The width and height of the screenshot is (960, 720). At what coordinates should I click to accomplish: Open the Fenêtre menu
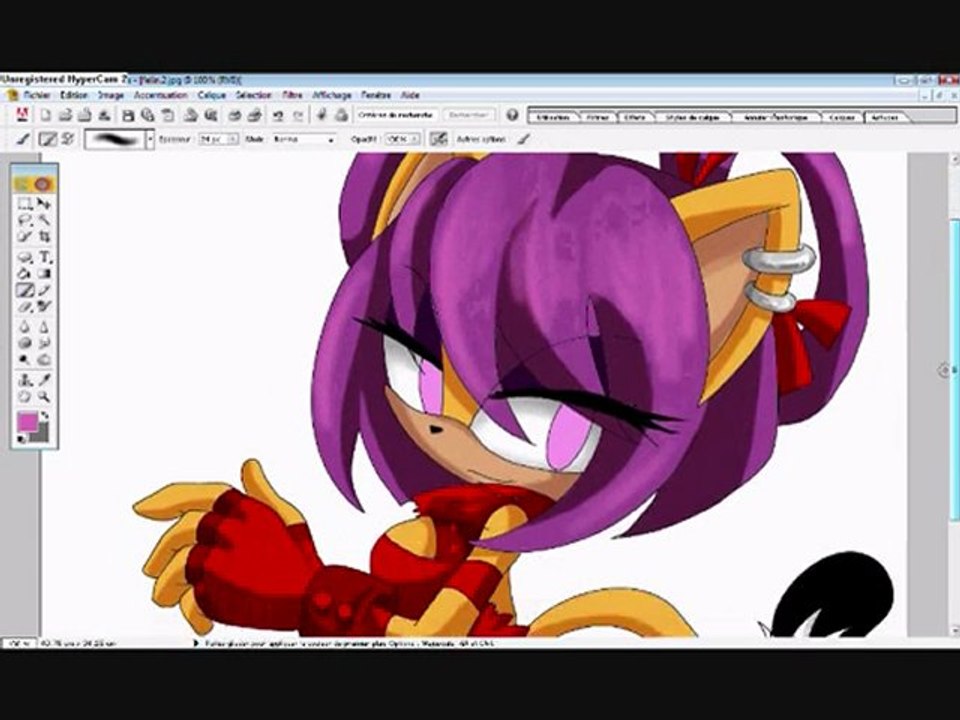[x=376, y=95]
